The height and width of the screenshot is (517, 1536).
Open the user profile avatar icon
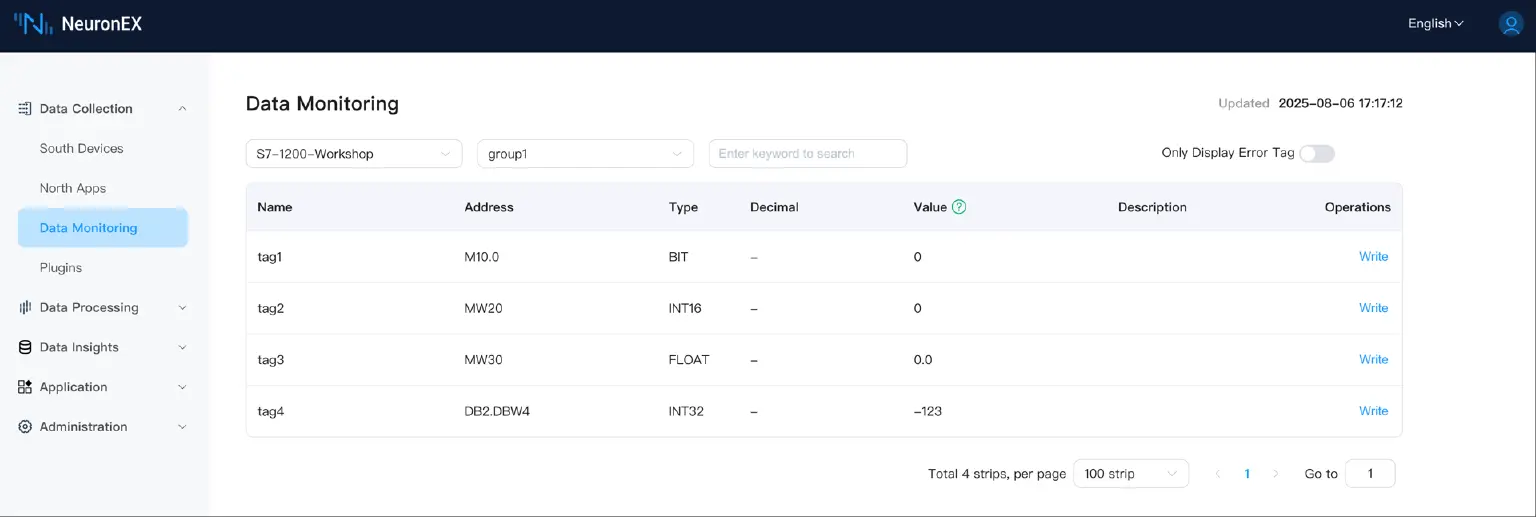[1510, 24]
